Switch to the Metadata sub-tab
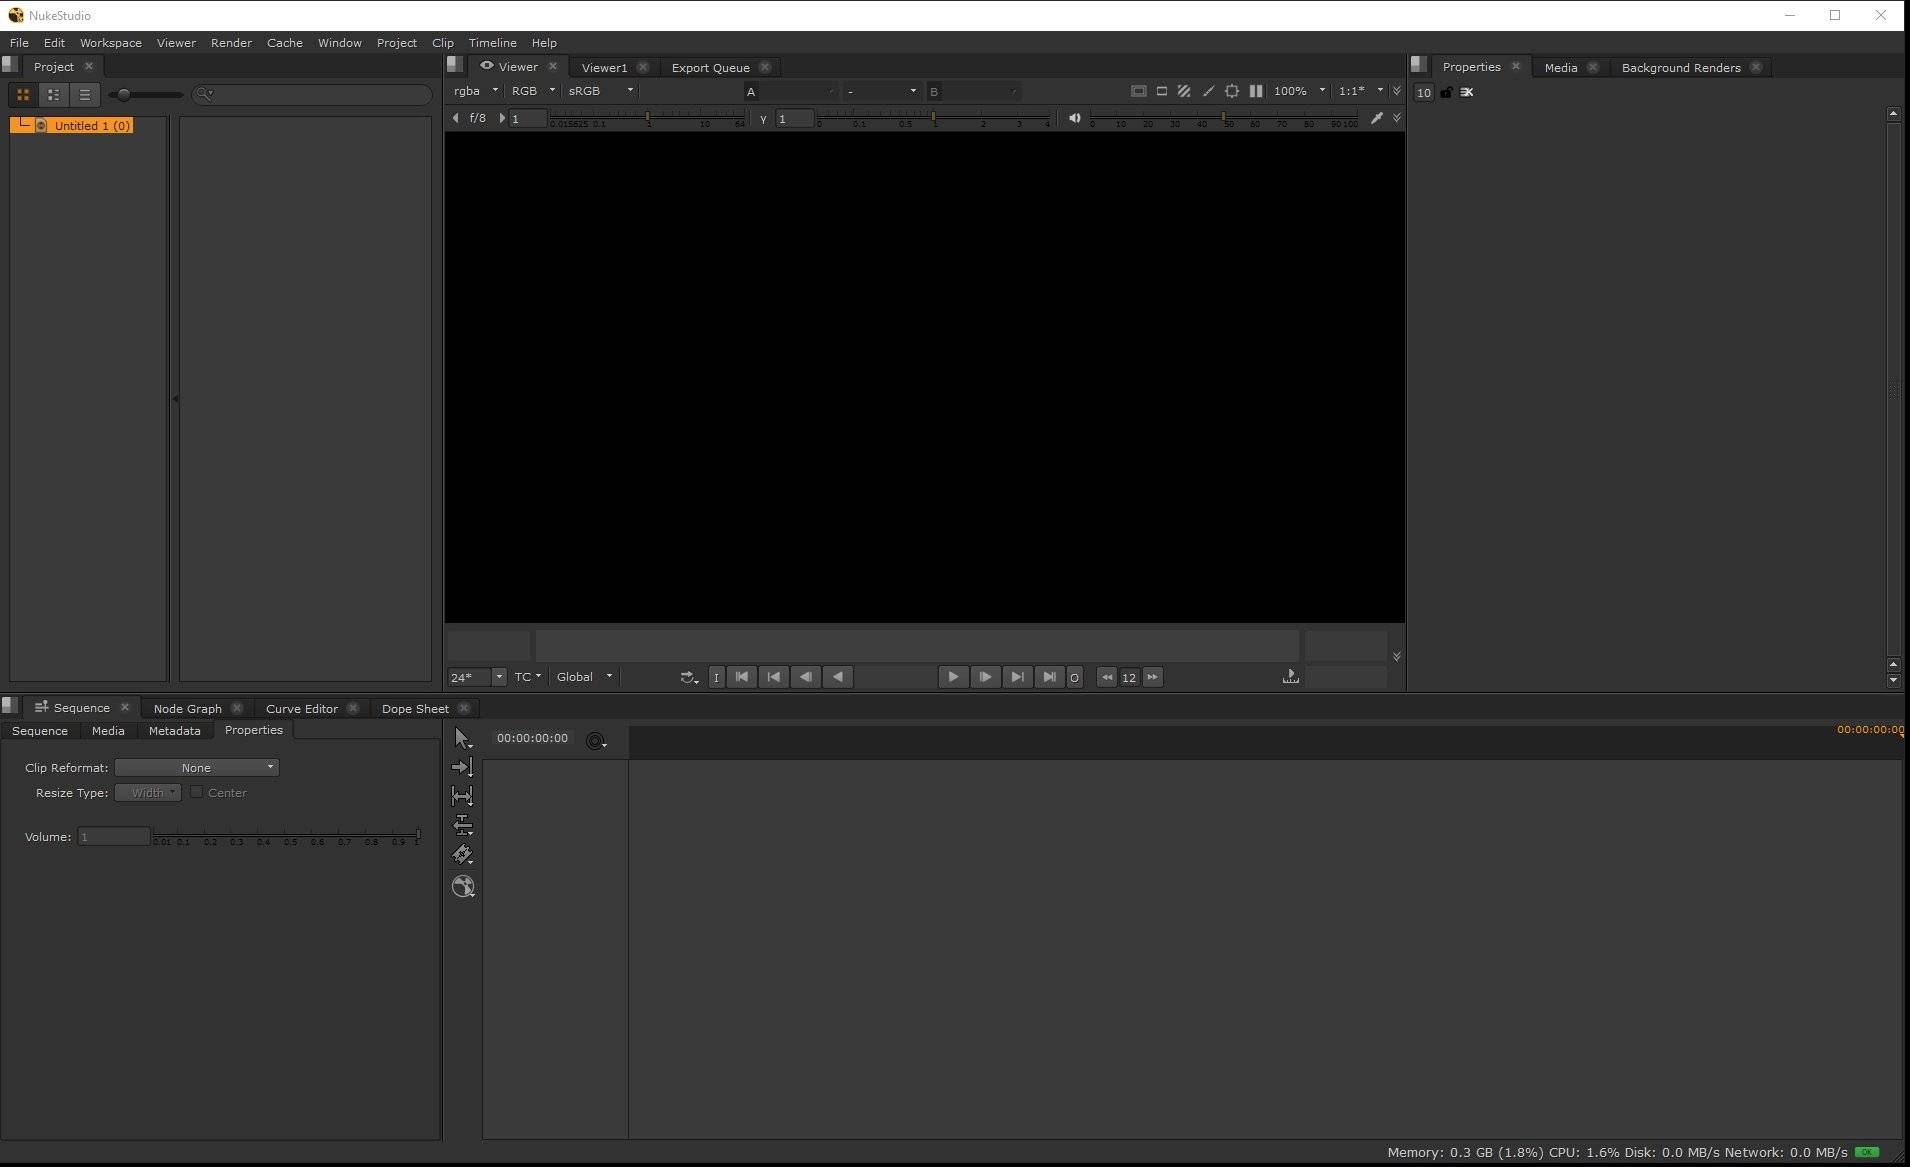 pyautogui.click(x=174, y=731)
